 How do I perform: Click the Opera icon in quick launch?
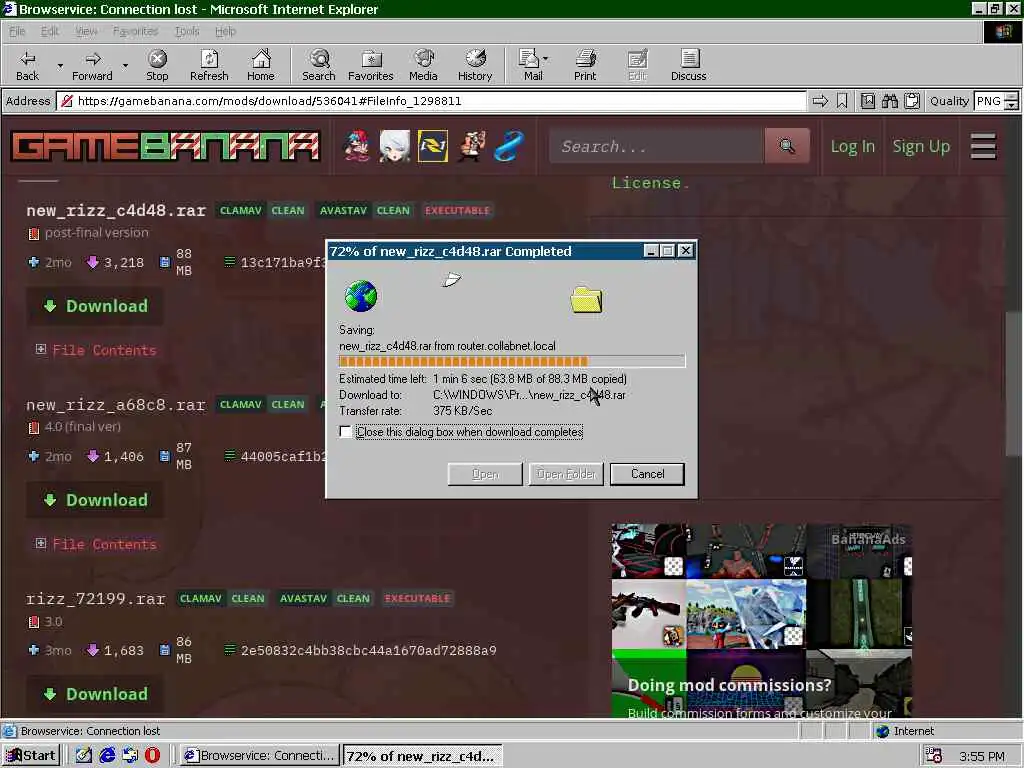(x=152, y=756)
